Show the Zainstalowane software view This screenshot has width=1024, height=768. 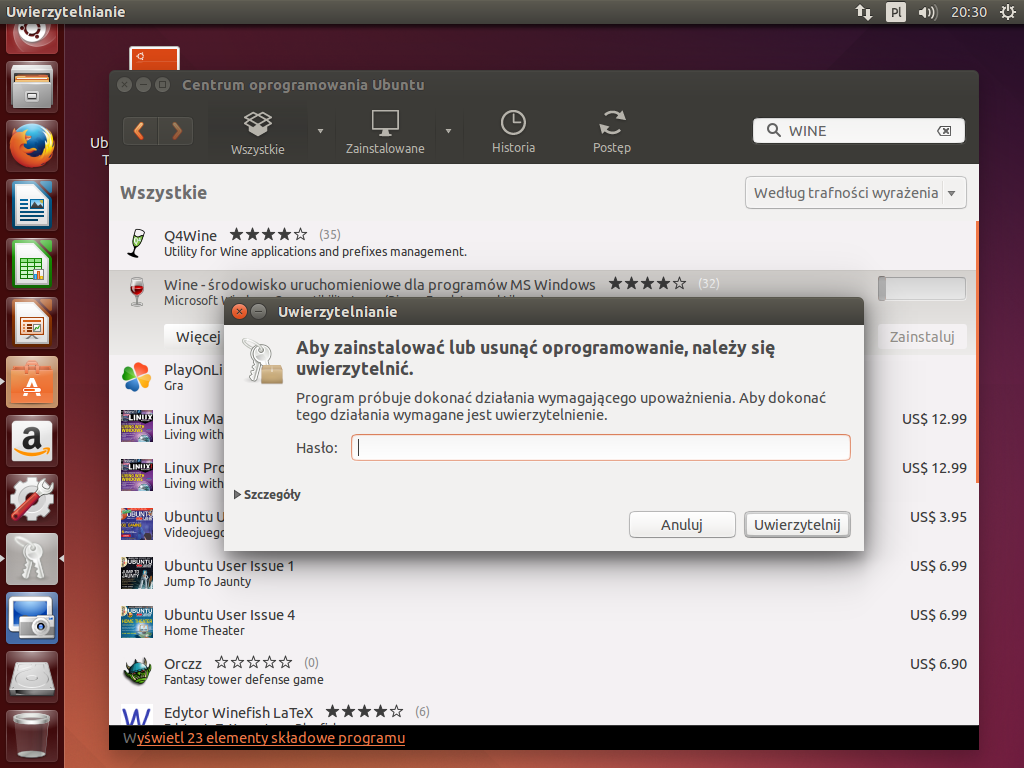(x=385, y=132)
